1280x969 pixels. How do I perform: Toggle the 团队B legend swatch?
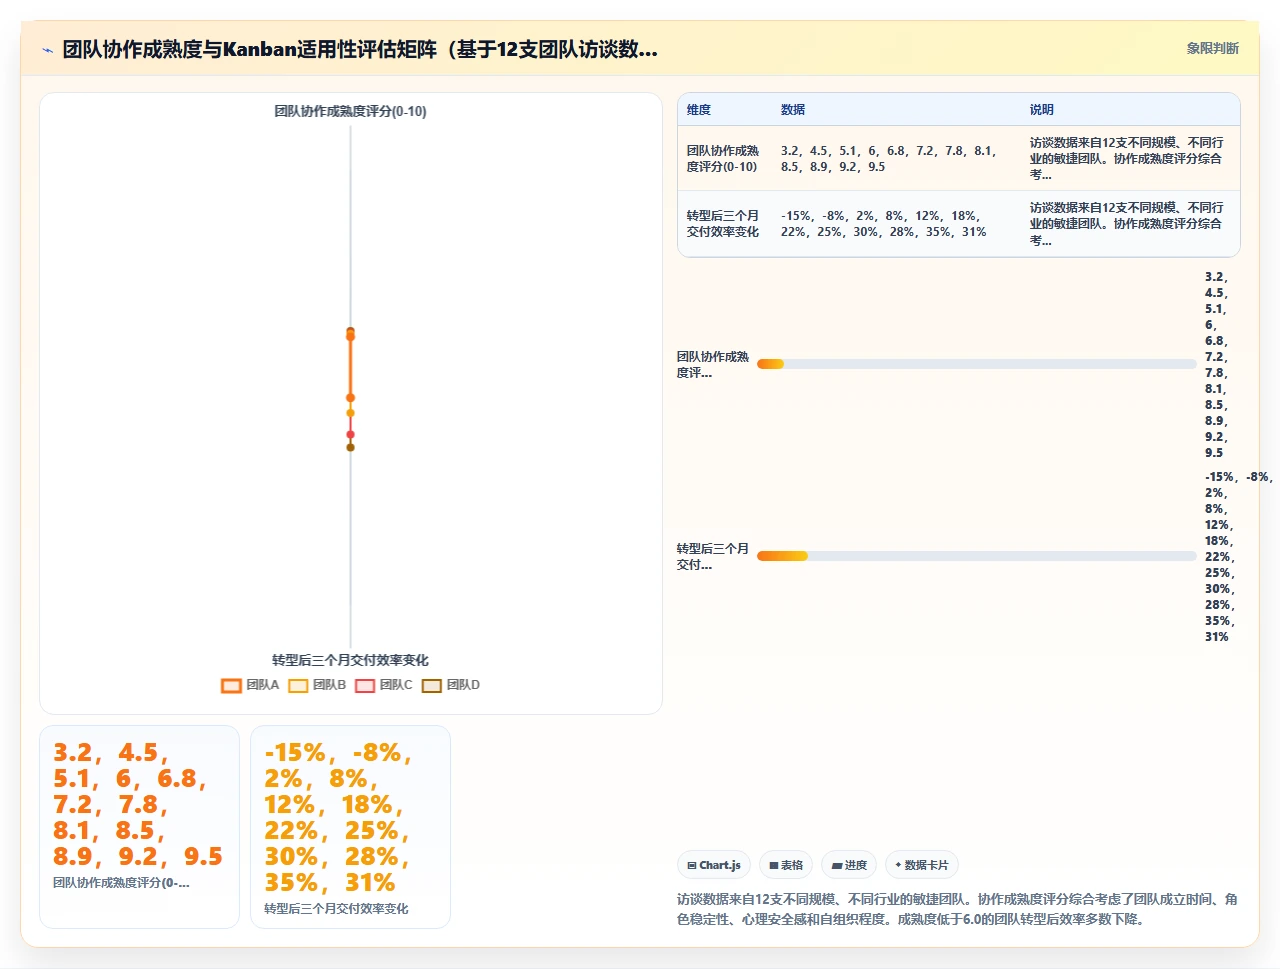point(298,685)
